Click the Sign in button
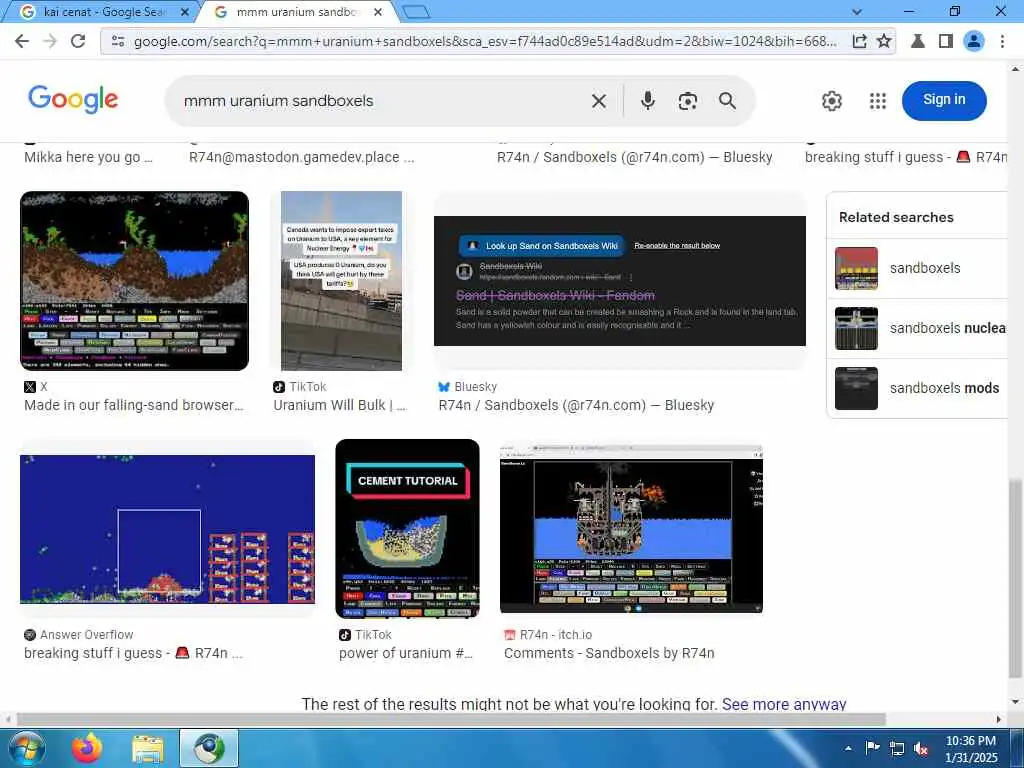This screenshot has height=768, width=1024. (x=944, y=100)
